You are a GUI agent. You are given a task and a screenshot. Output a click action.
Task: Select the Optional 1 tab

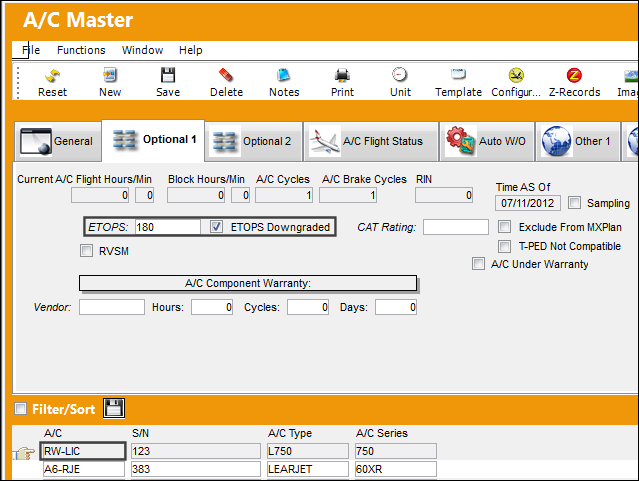[153, 140]
